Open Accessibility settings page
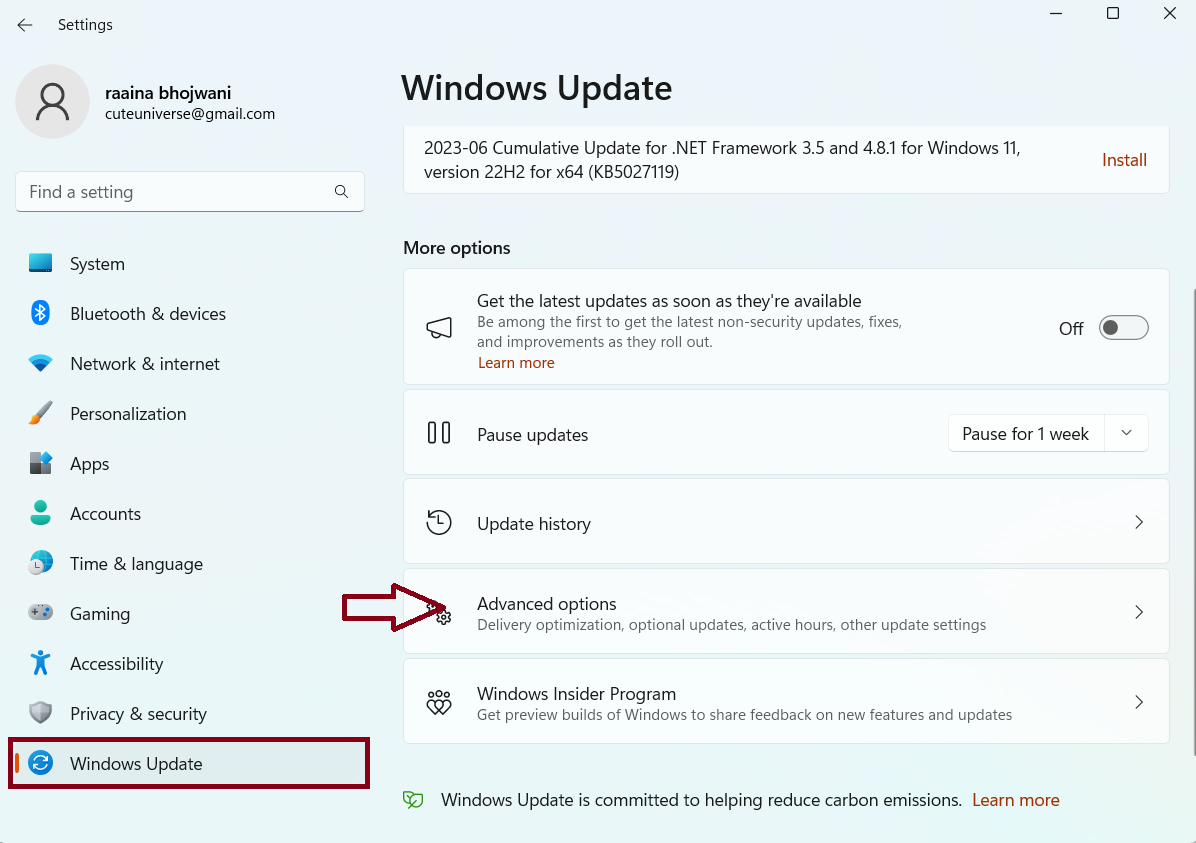Viewport: 1196px width, 843px height. [189, 664]
